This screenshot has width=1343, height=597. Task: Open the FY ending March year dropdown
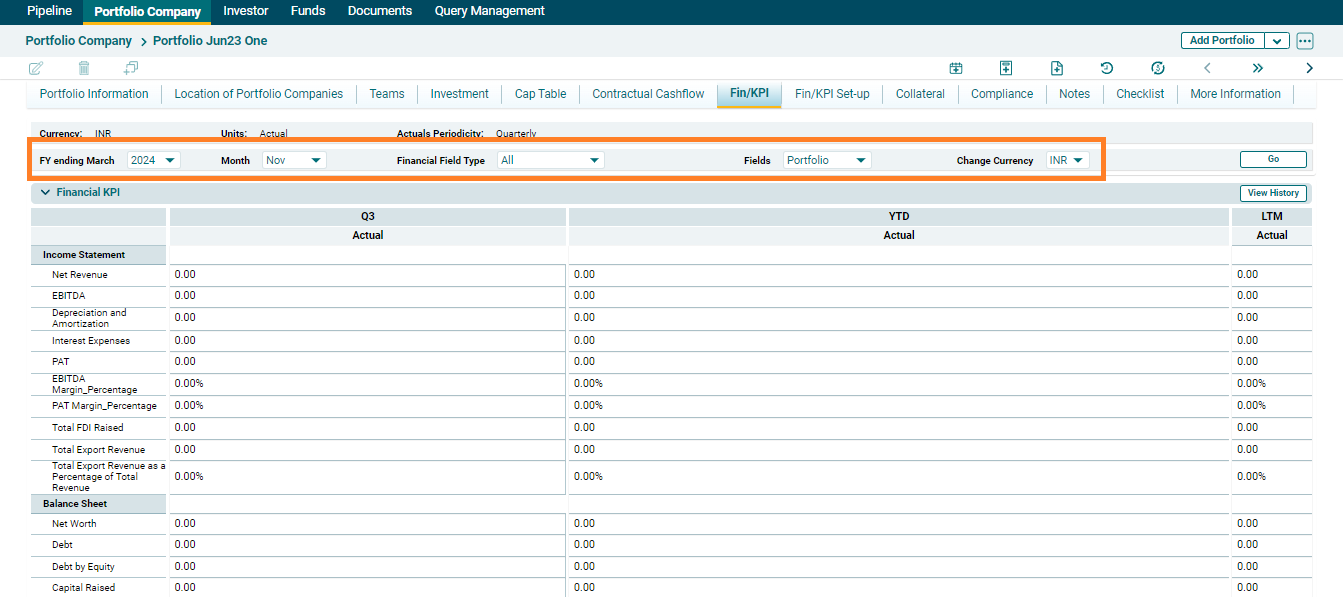[154, 160]
